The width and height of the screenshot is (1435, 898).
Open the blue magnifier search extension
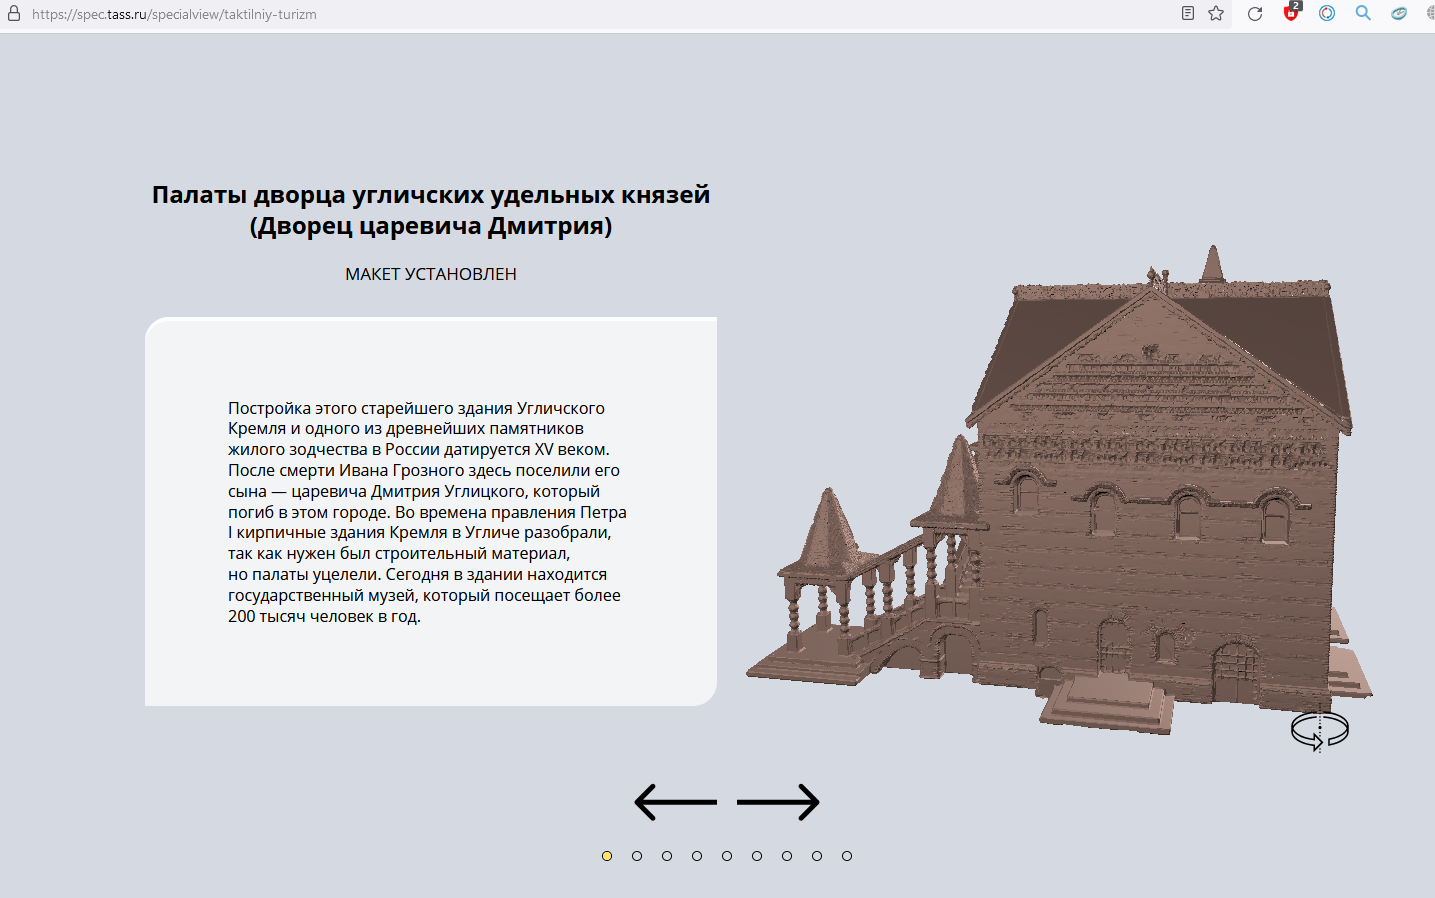pyautogui.click(x=1363, y=13)
